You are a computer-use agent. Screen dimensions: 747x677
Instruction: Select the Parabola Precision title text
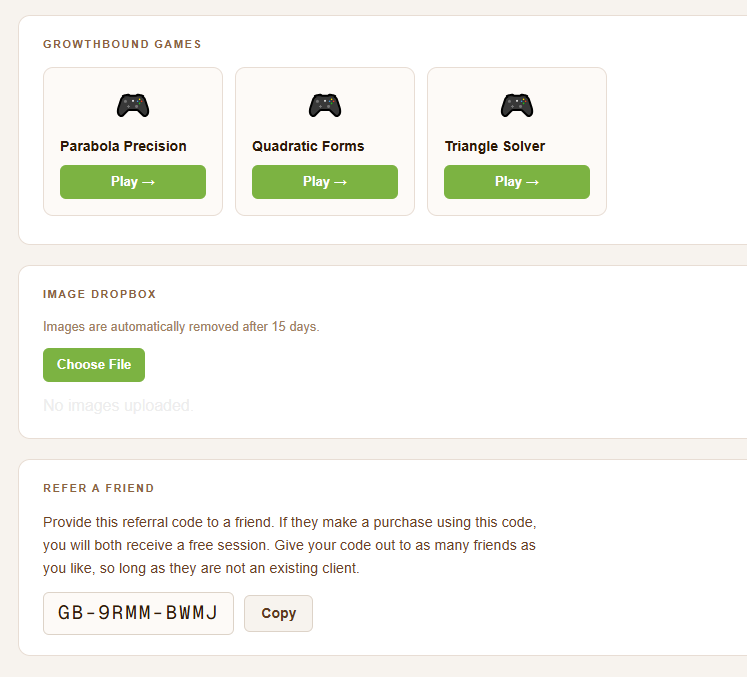click(x=123, y=146)
